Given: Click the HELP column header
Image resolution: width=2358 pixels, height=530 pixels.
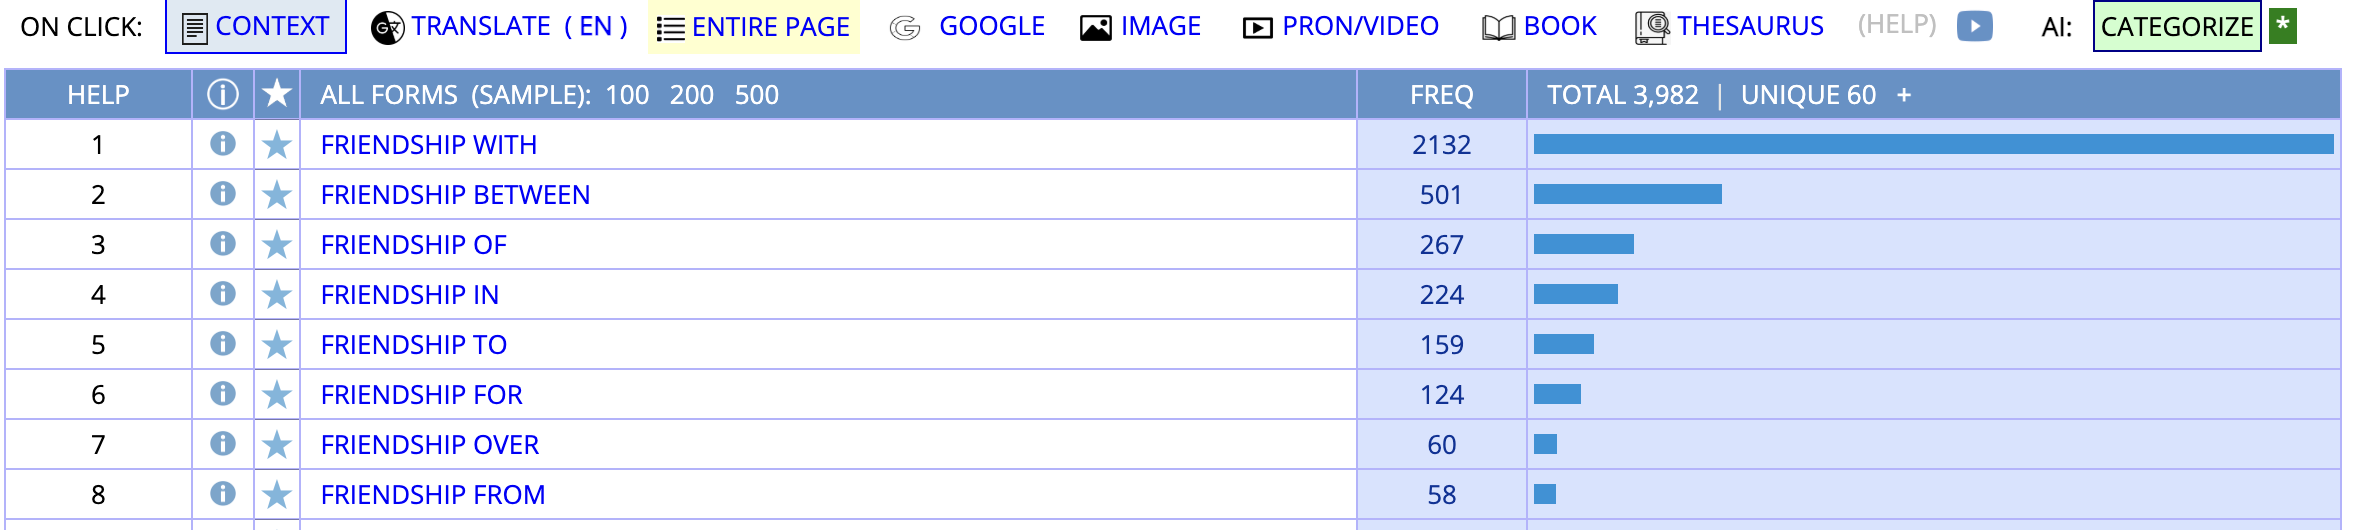Looking at the screenshot, I should pyautogui.click(x=98, y=95).
